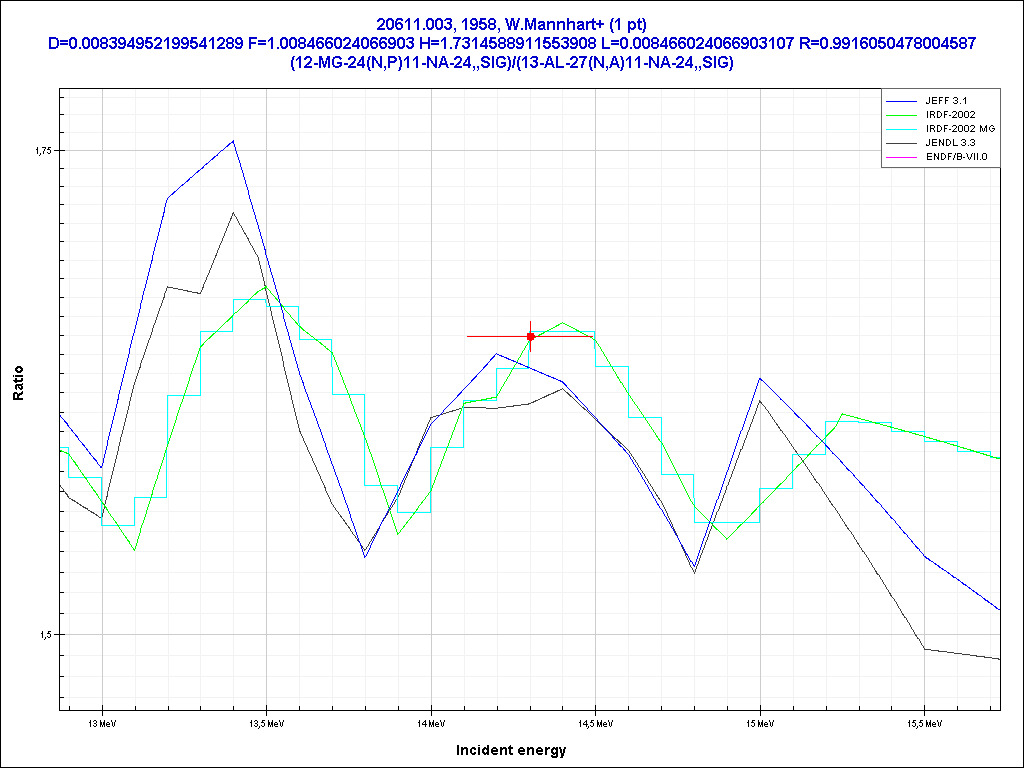Click the 13 MeV x-axis tick label

(100, 721)
